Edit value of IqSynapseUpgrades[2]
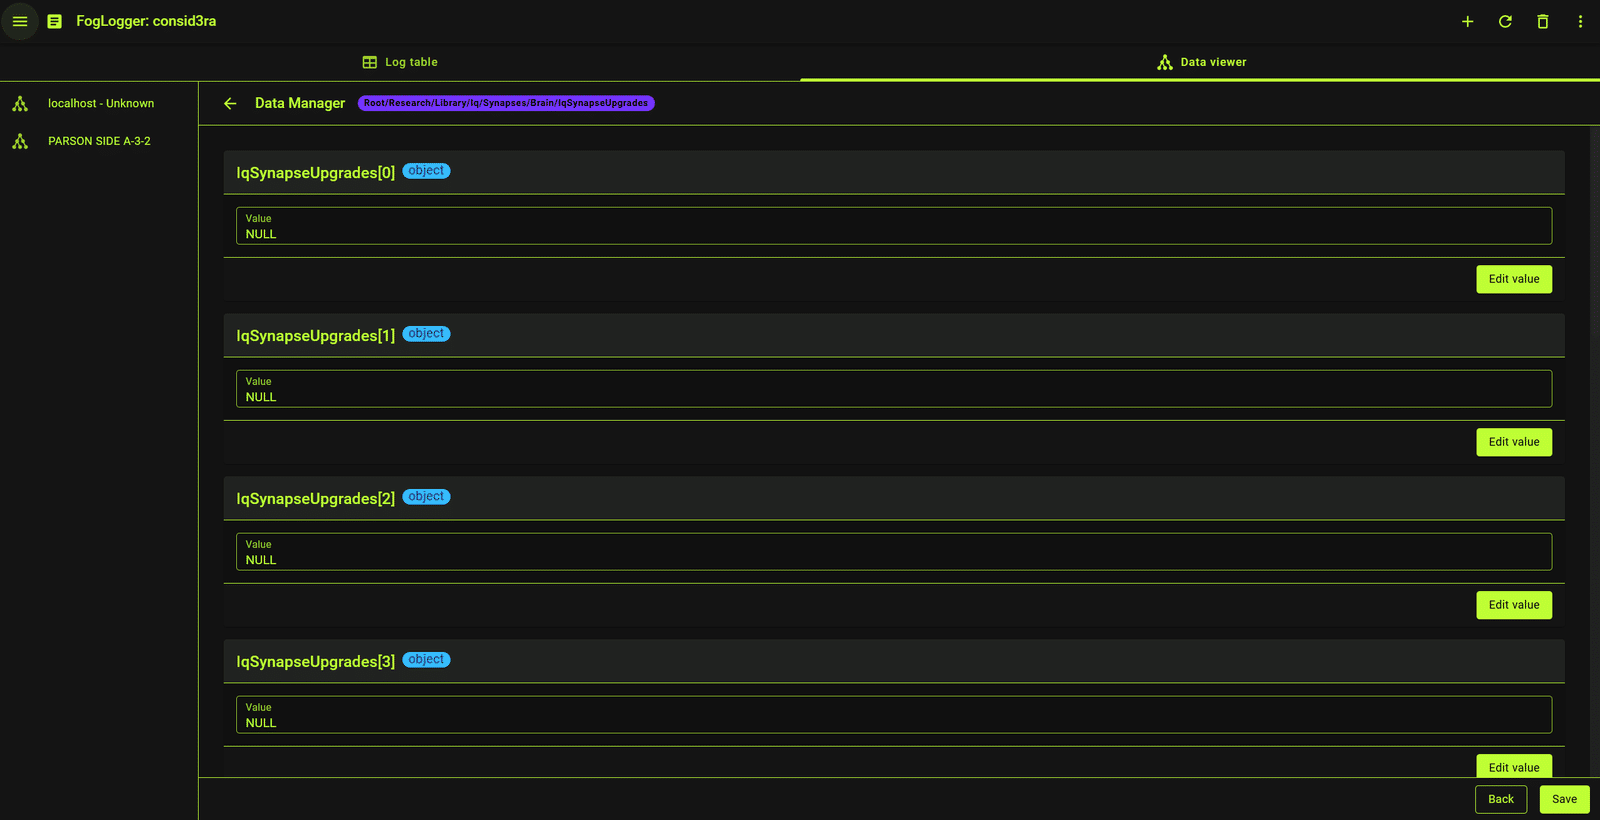The height and width of the screenshot is (820, 1600). 1514,605
